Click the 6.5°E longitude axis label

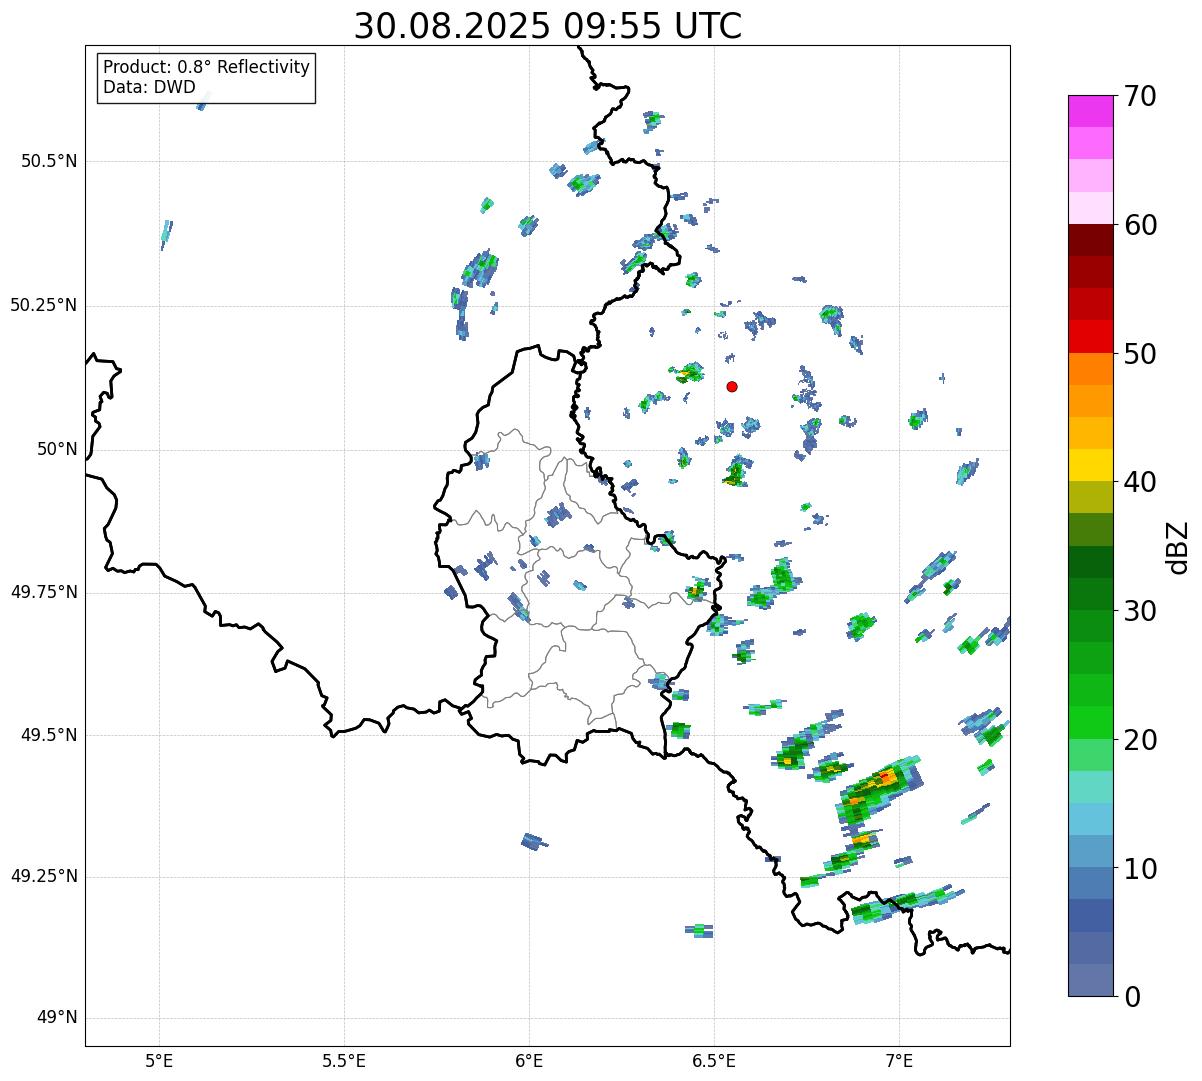[x=714, y=1059]
